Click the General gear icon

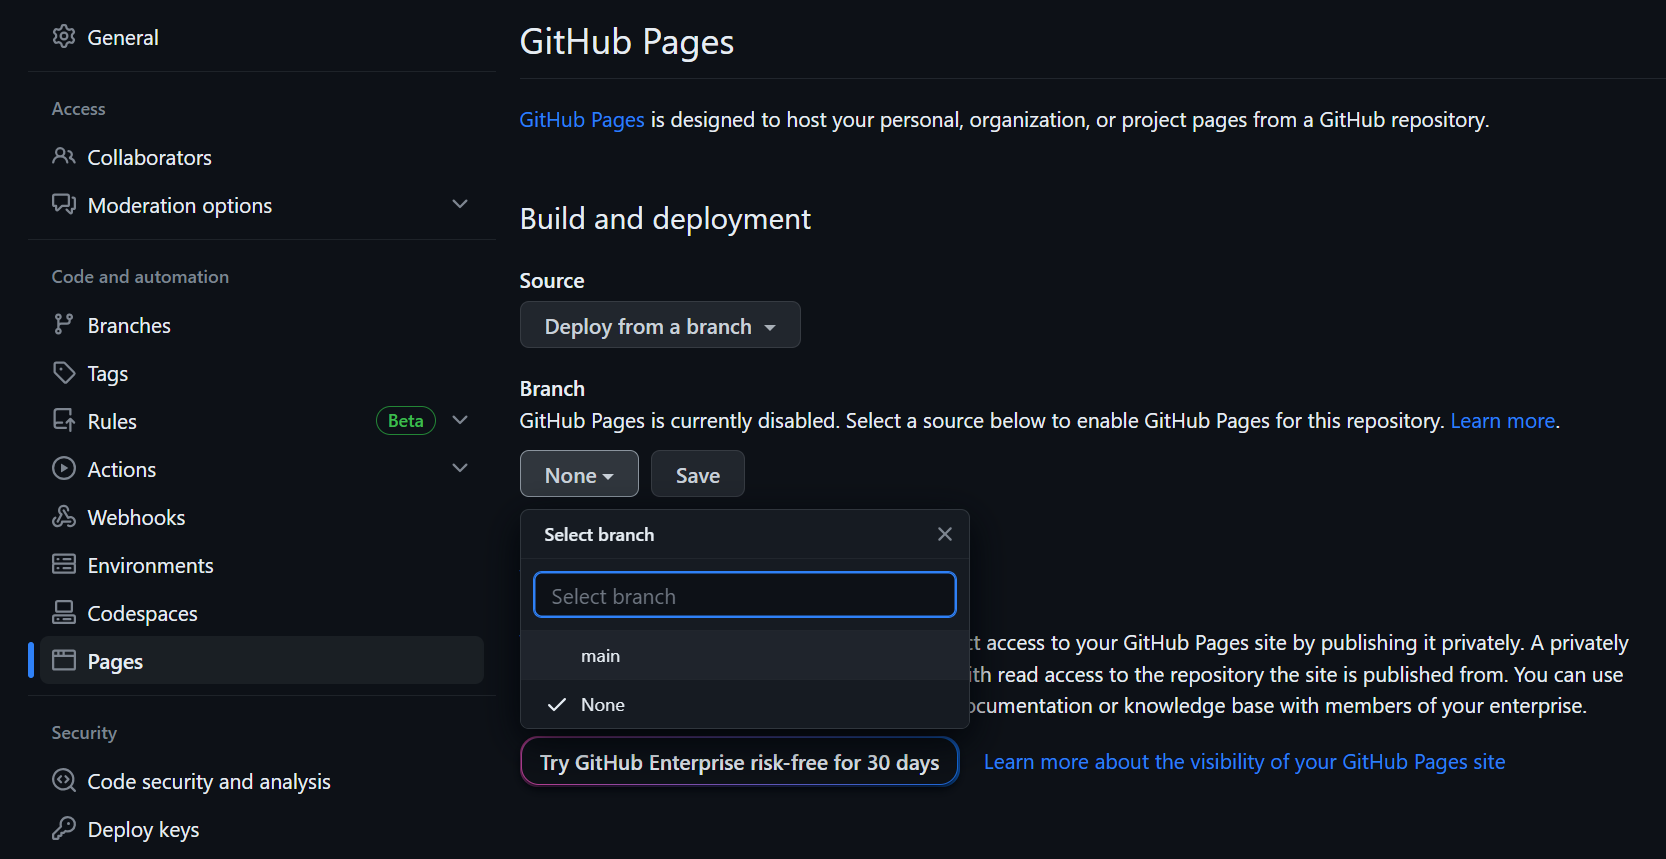[x=64, y=37]
